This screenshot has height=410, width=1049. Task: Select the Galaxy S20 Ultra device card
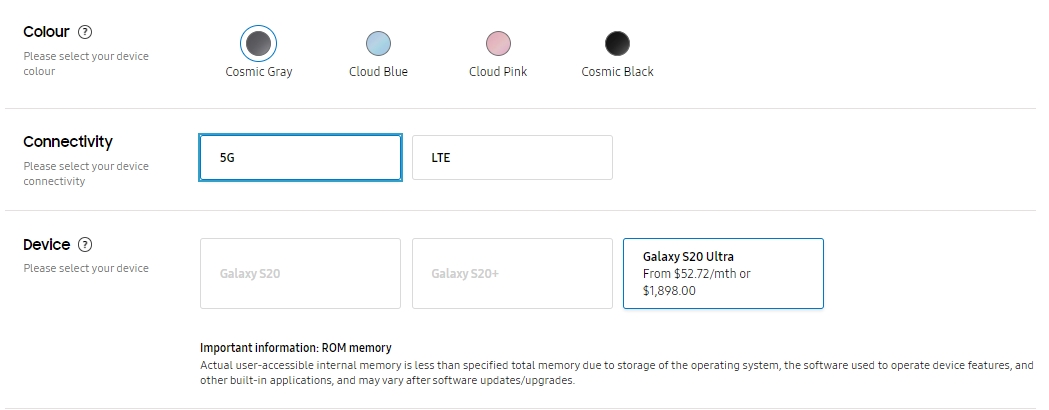point(723,273)
